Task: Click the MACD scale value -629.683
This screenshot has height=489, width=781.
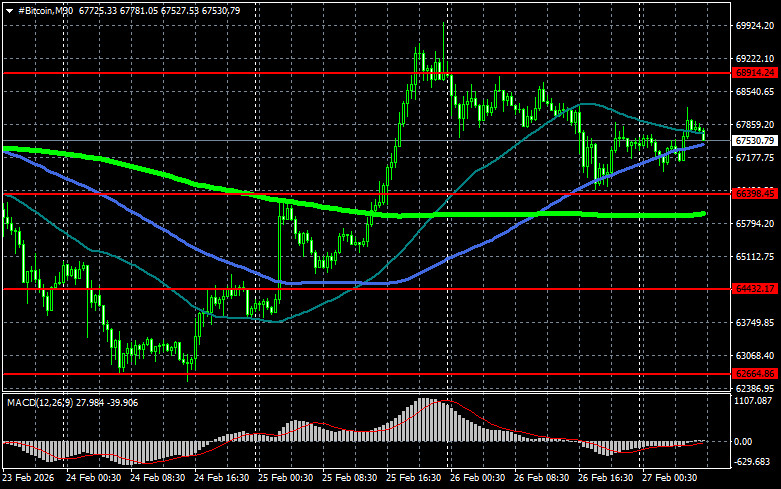Action: coord(752,462)
